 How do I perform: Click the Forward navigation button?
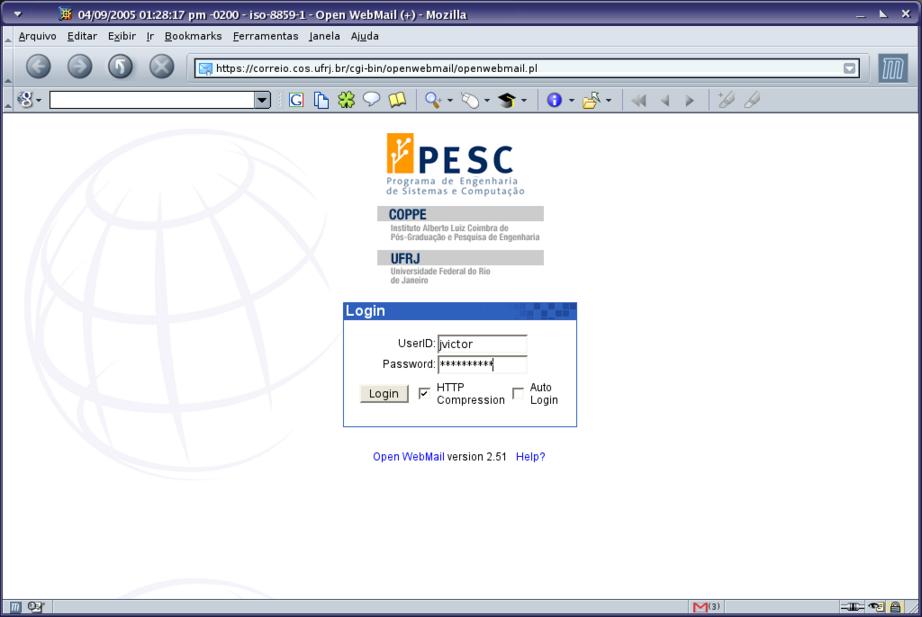80,67
